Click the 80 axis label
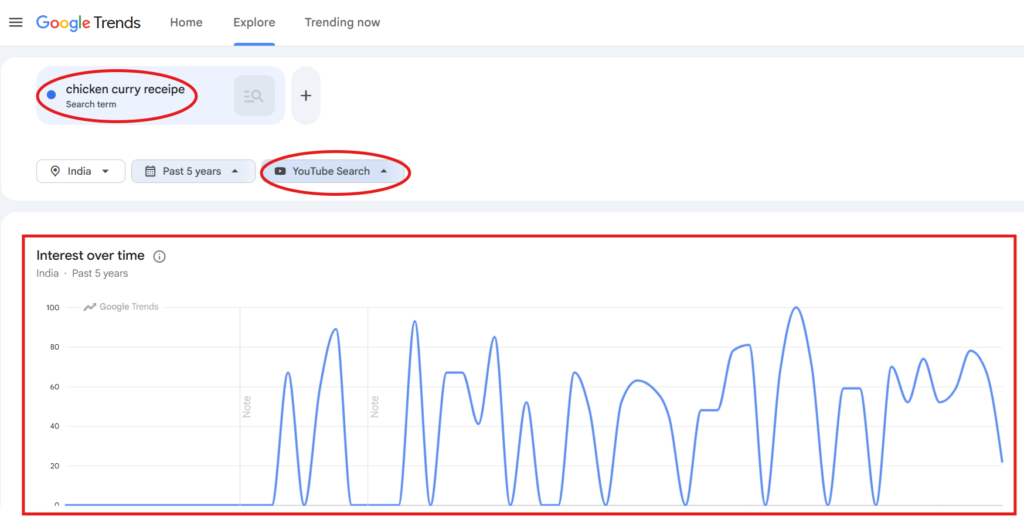1024x516 pixels. (x=56, y=347)
